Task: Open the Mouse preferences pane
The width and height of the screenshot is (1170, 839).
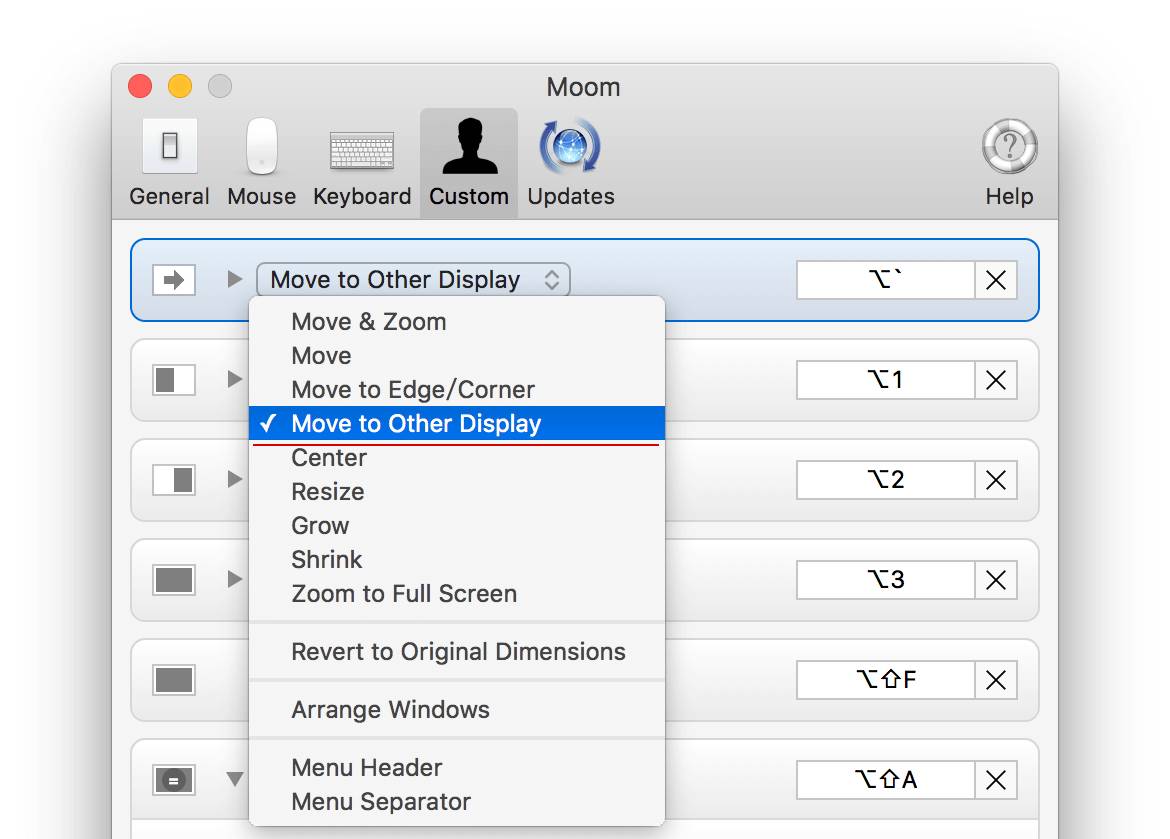Action: pyautogui.click(x=261, y=161)
